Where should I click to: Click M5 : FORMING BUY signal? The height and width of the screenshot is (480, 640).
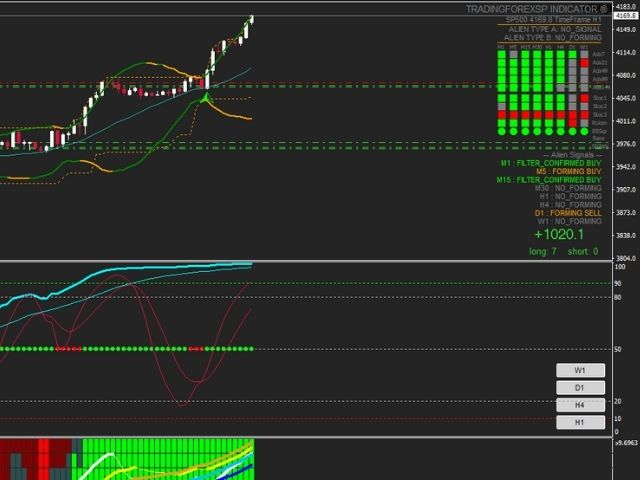tap(569, 171)
